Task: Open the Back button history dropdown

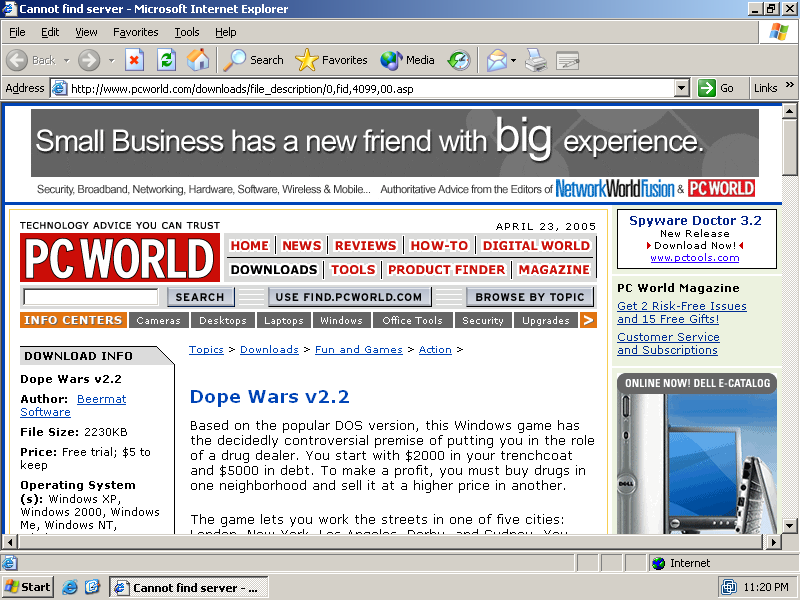Action: coord(66,60)
